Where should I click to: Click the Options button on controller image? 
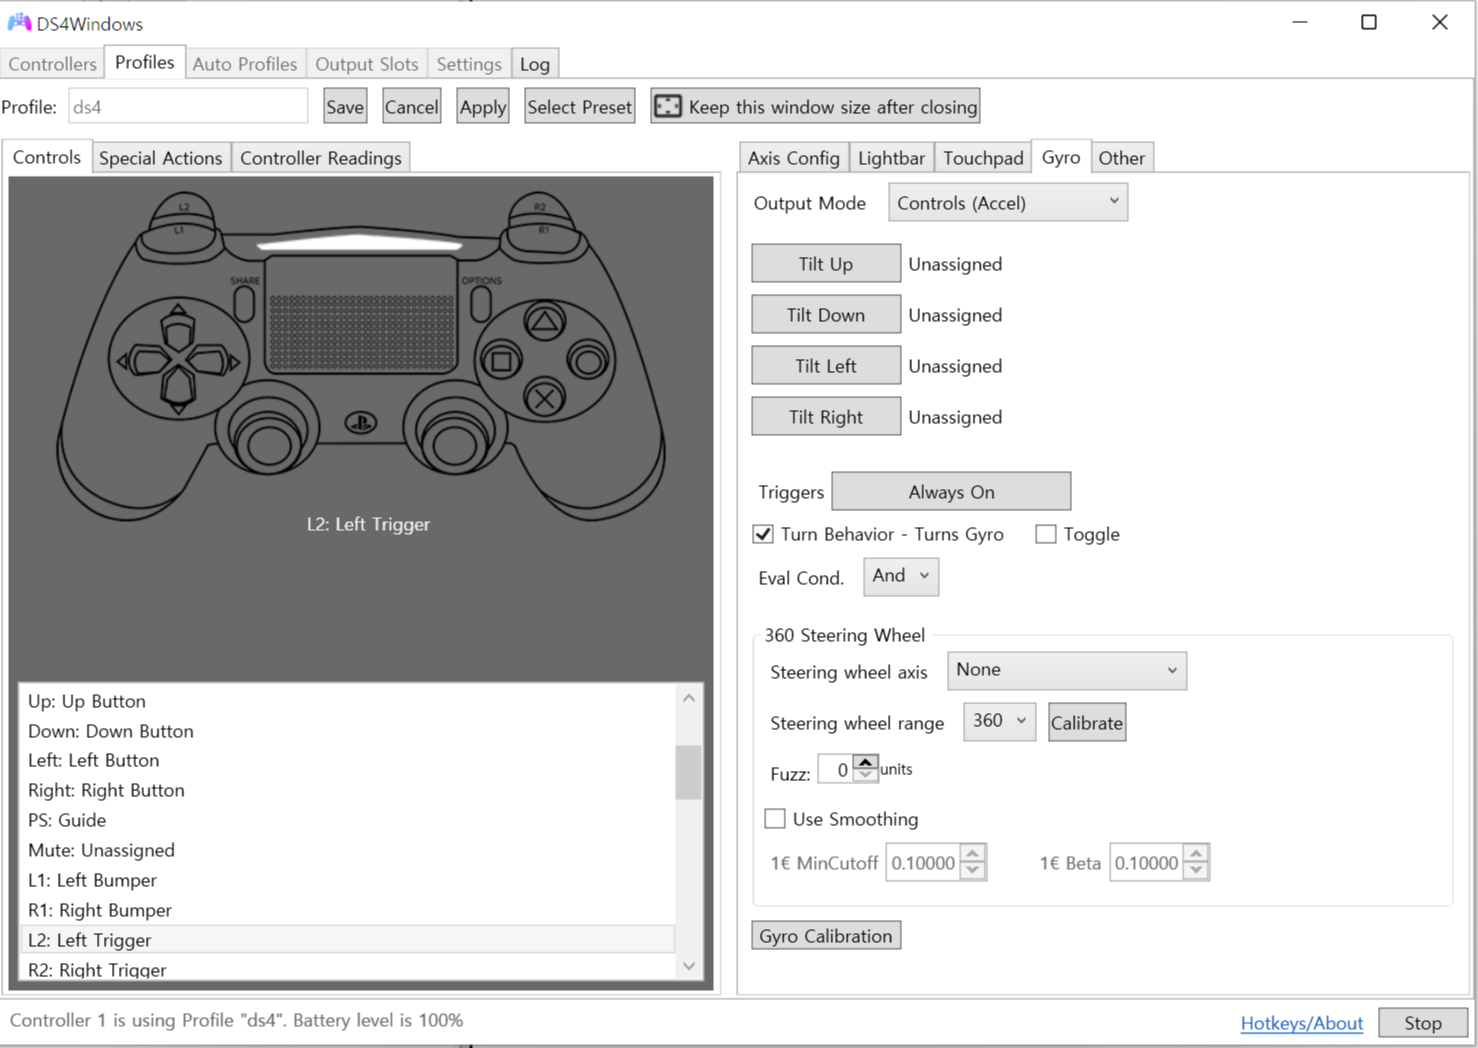[x=481, y=304]
